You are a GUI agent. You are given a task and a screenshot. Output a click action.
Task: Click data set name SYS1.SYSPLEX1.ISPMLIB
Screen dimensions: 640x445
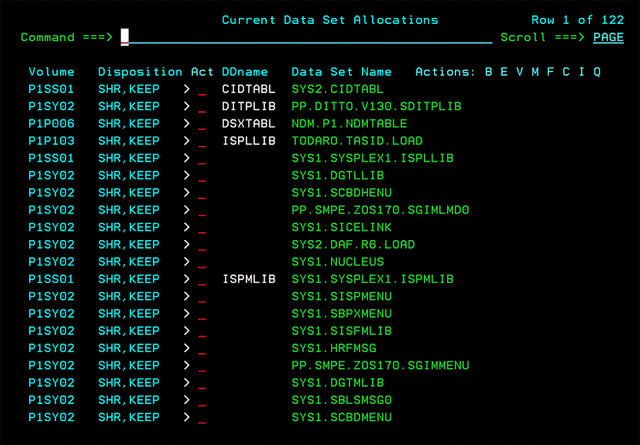tap(373, 279)
